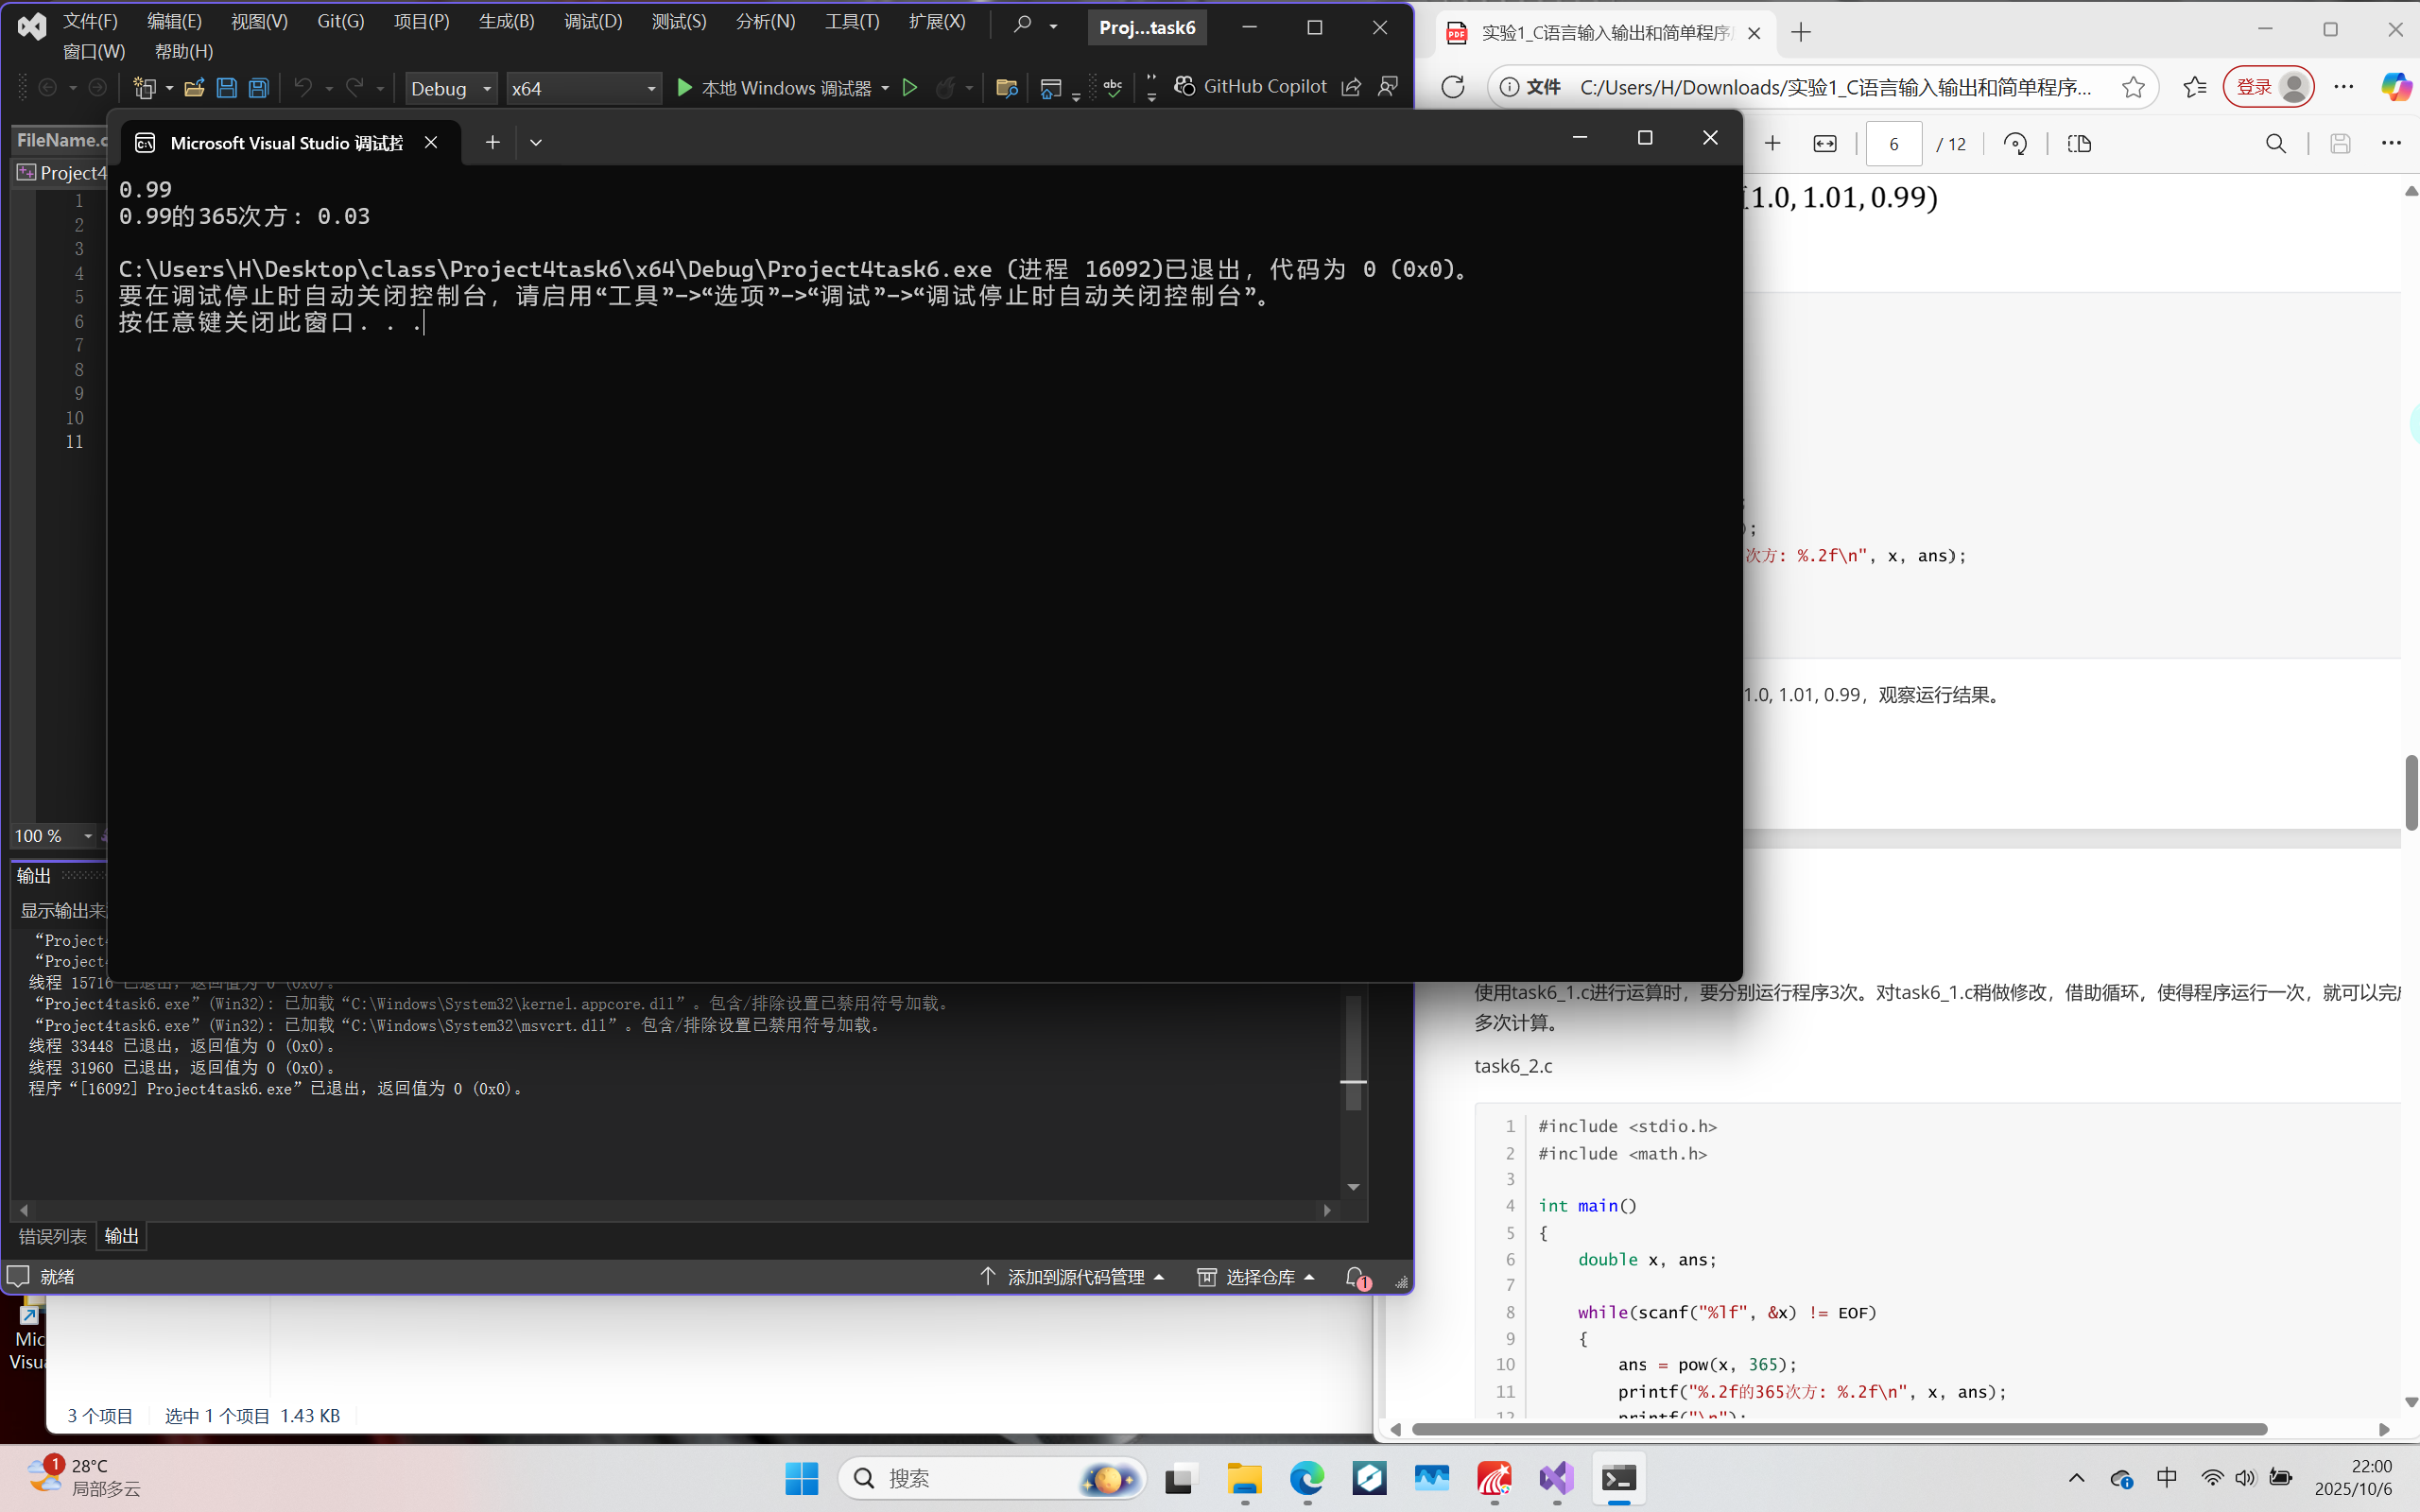Click the Open File folder icon
Image resolution: width=2420 pixels, height=1512 pixels.
(x=194, y=88)
